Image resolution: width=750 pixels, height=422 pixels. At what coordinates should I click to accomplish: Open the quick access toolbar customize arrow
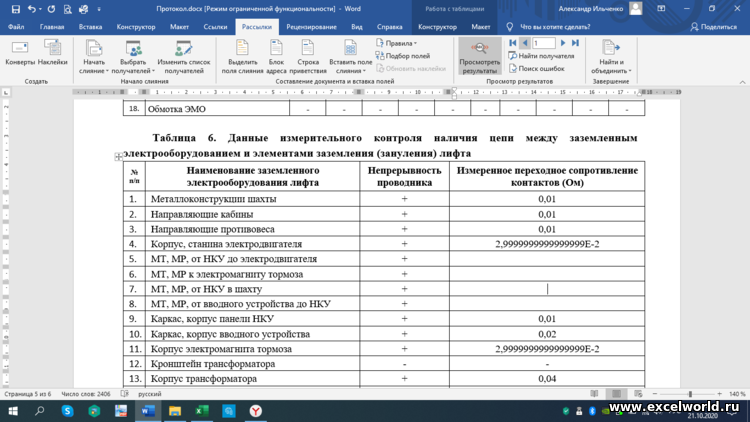point(99,9)
